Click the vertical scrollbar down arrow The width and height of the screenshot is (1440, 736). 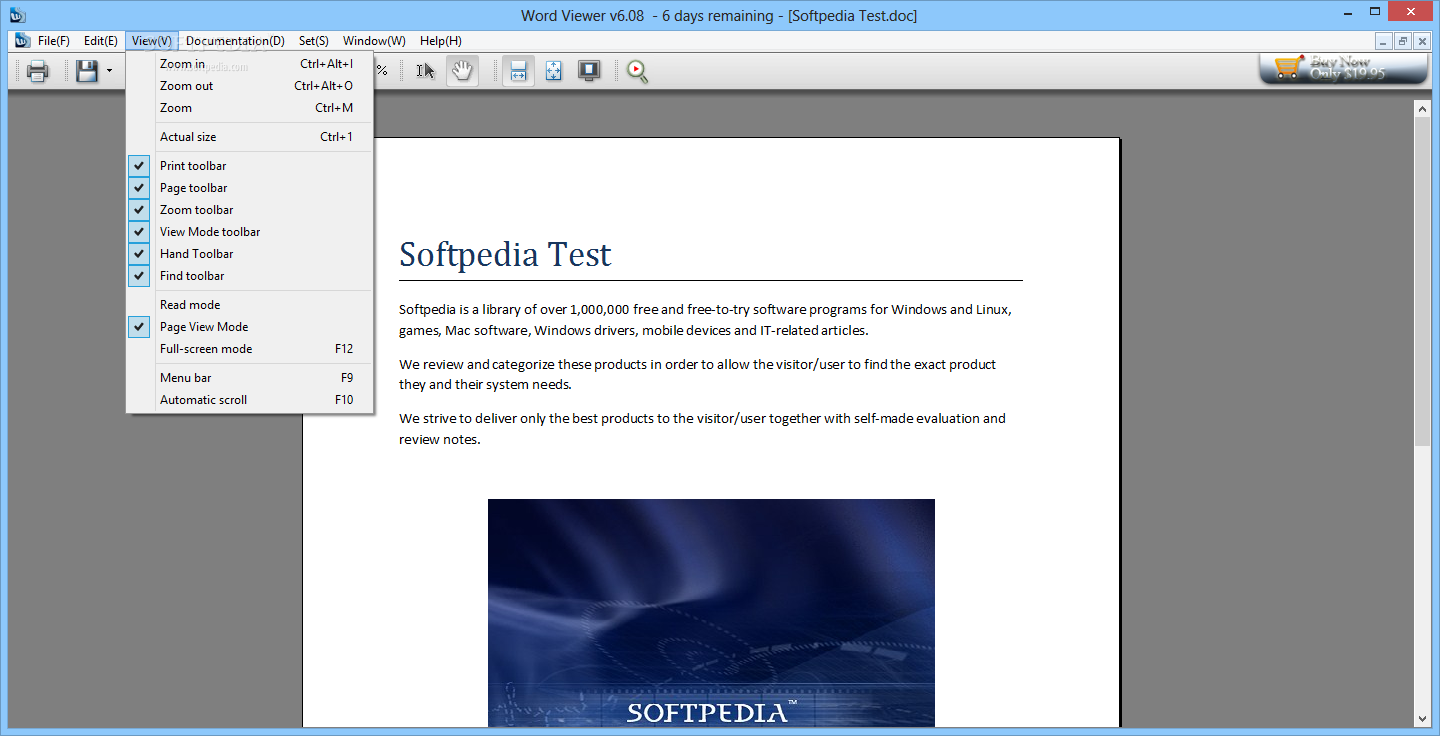(1423, 718)
